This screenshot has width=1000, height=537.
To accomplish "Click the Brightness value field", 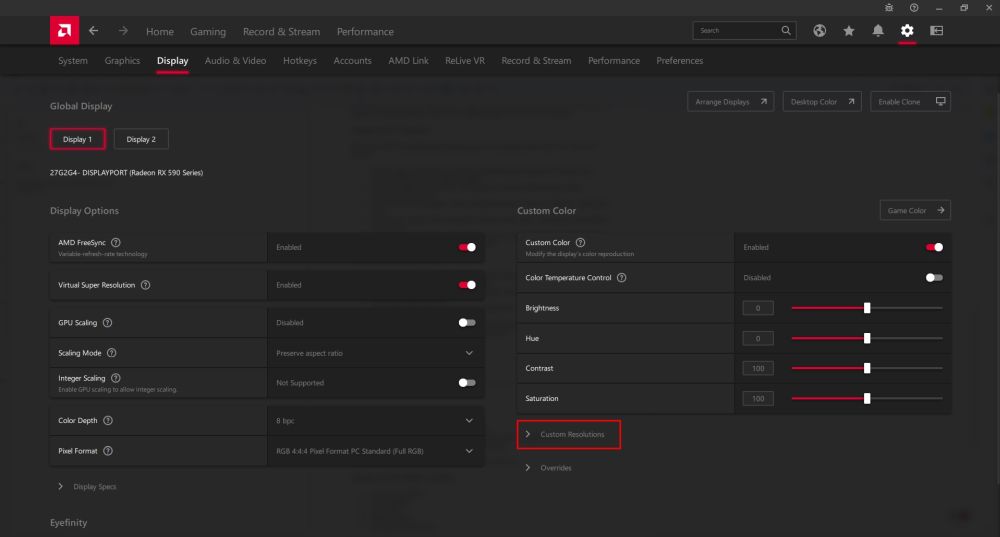I will [758, 308].
